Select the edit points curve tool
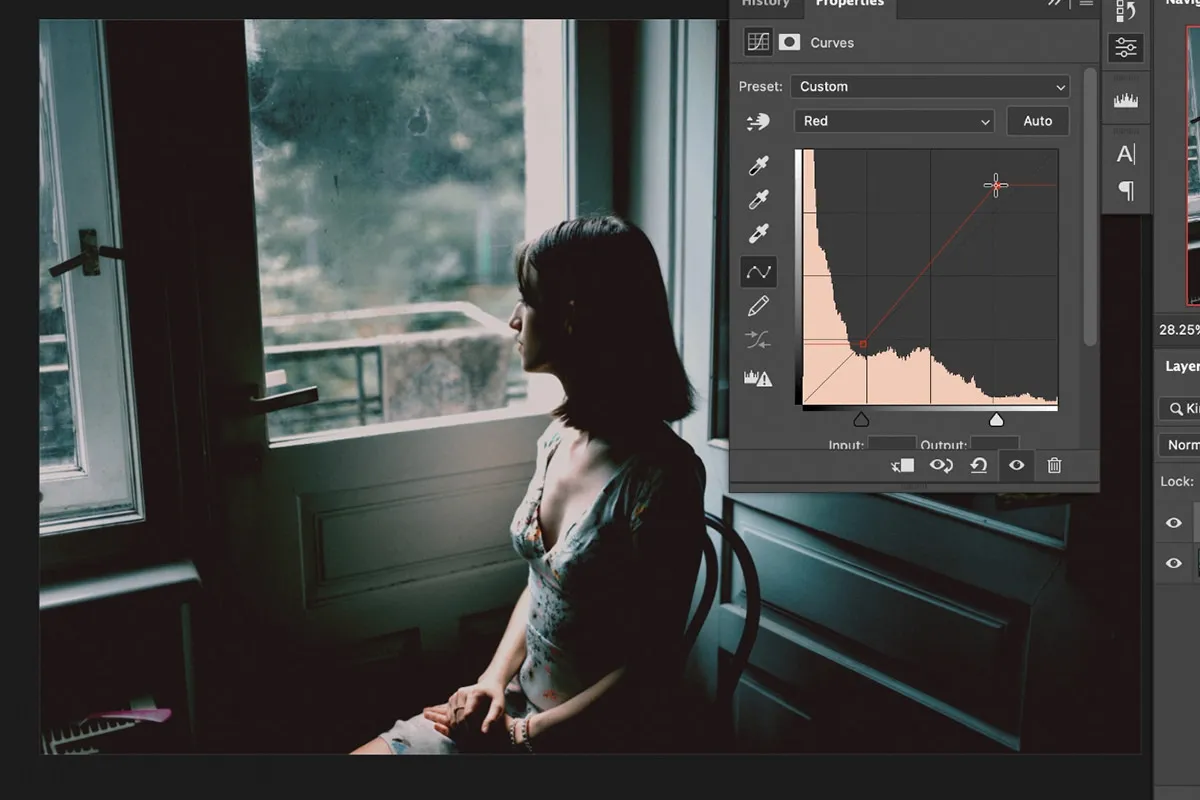The image size is (1200, 800). coord(759,271)
